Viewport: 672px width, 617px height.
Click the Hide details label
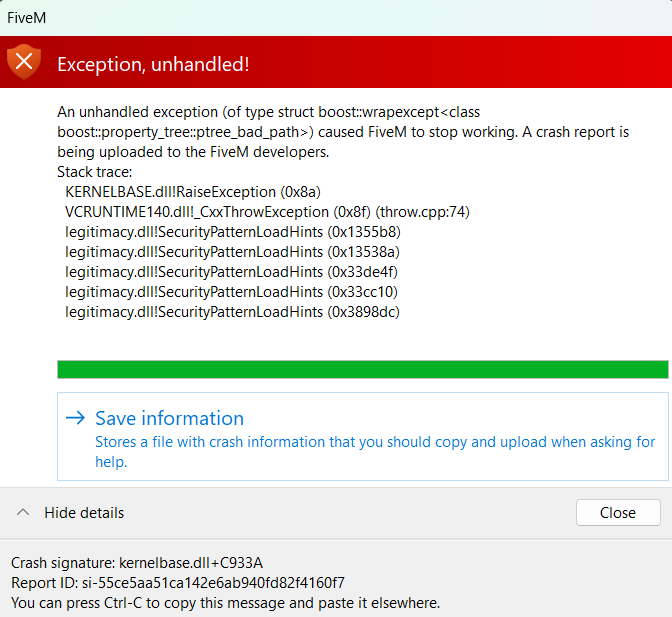pos(84,512)
